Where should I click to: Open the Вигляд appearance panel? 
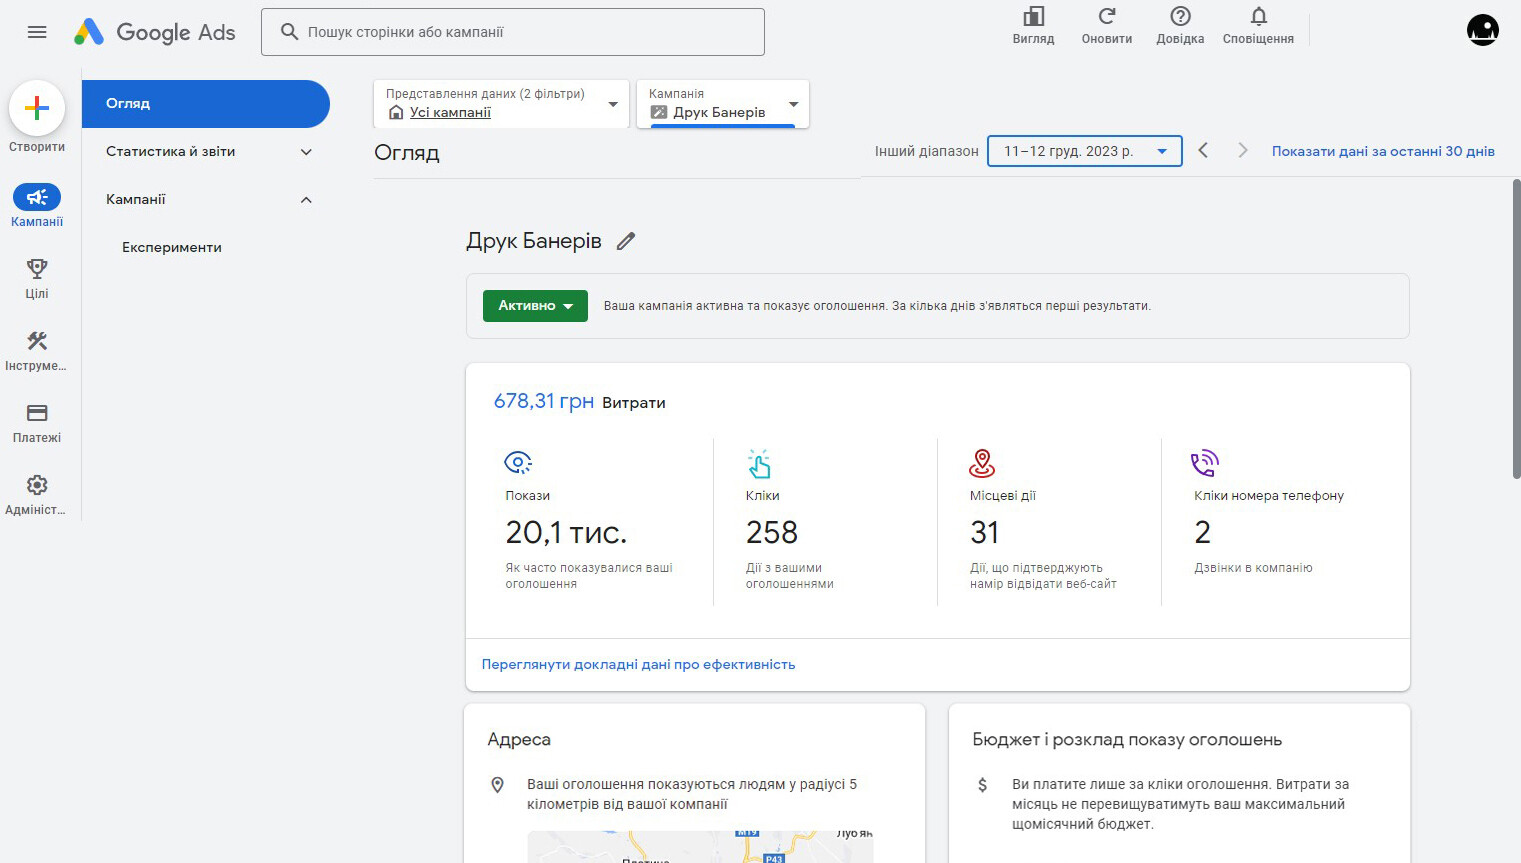(x=1033, y=17)
